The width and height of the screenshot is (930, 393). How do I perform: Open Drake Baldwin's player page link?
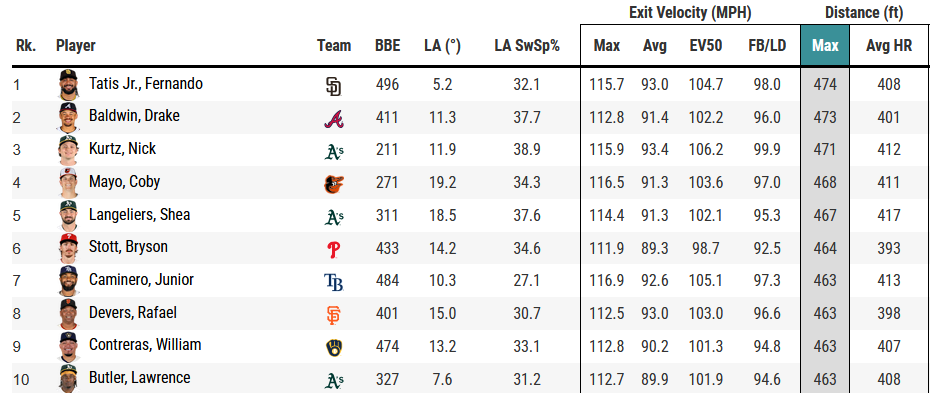[134, 116]
